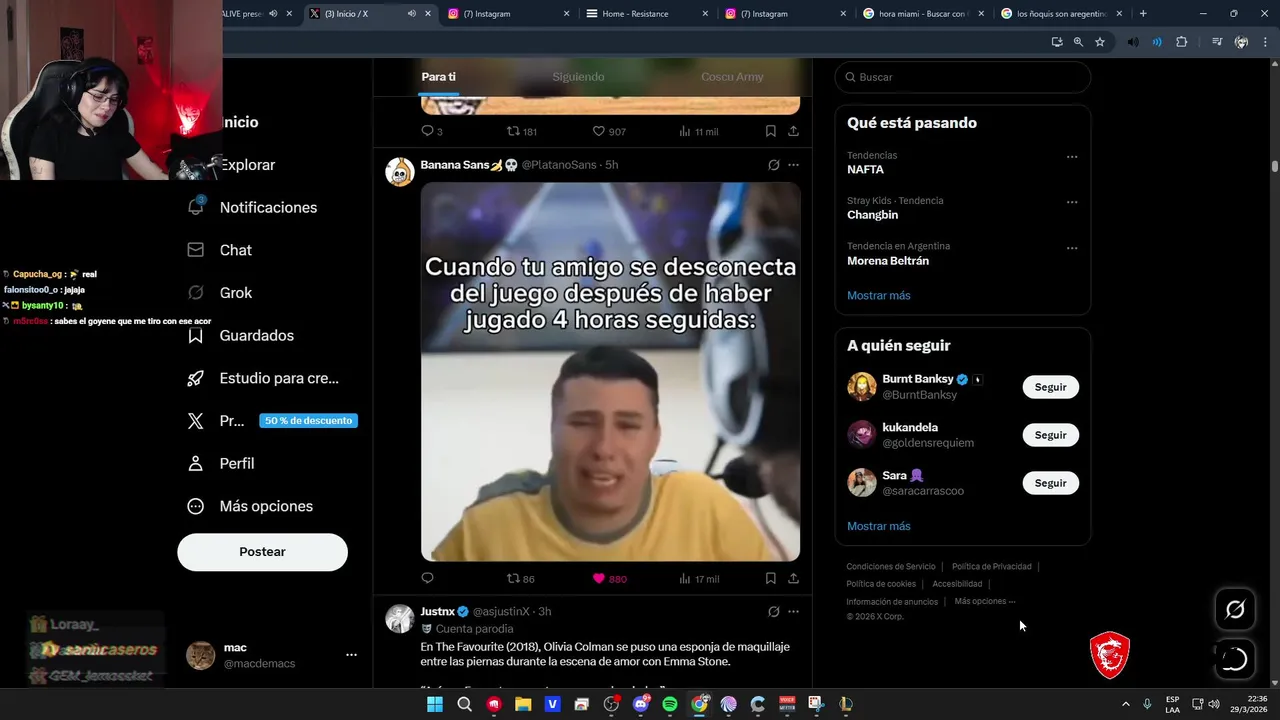The width and height of the screenshot is (1280, 720).
Task: Switch to los ñoquis son argentinos tab
Action: coord(1061,14)
